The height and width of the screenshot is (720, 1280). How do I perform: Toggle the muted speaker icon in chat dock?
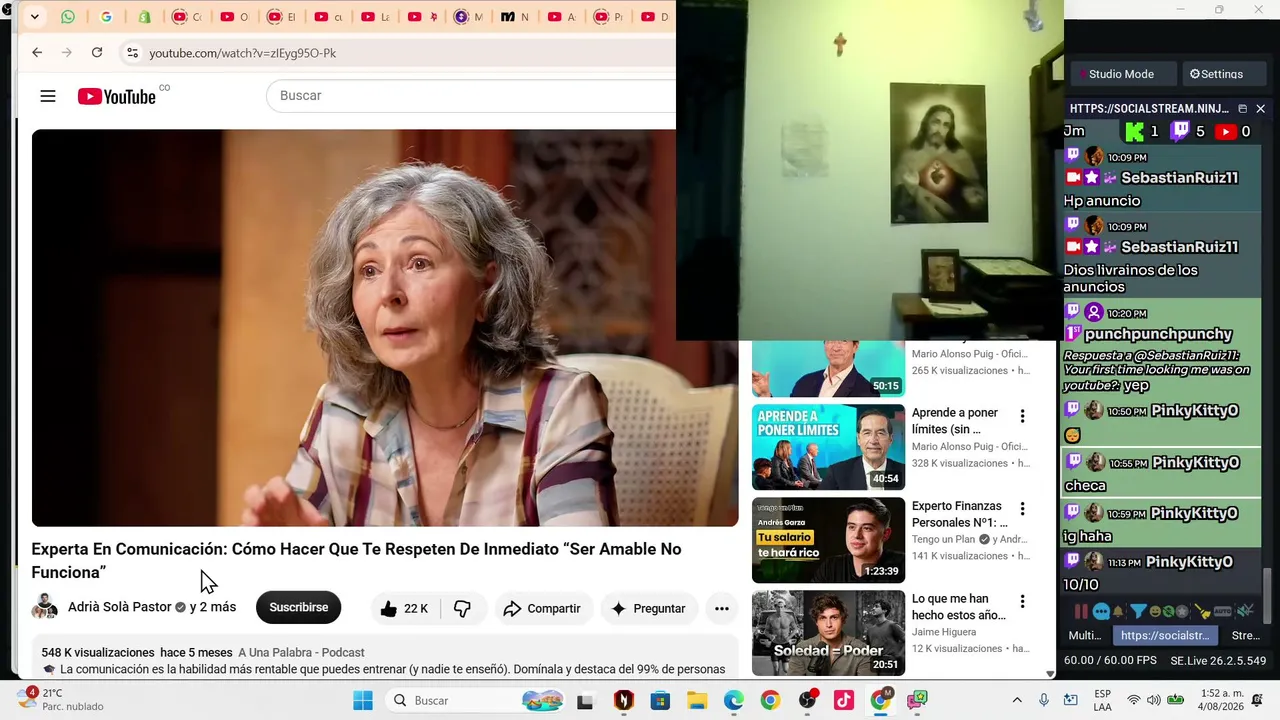click(1245, 611)
